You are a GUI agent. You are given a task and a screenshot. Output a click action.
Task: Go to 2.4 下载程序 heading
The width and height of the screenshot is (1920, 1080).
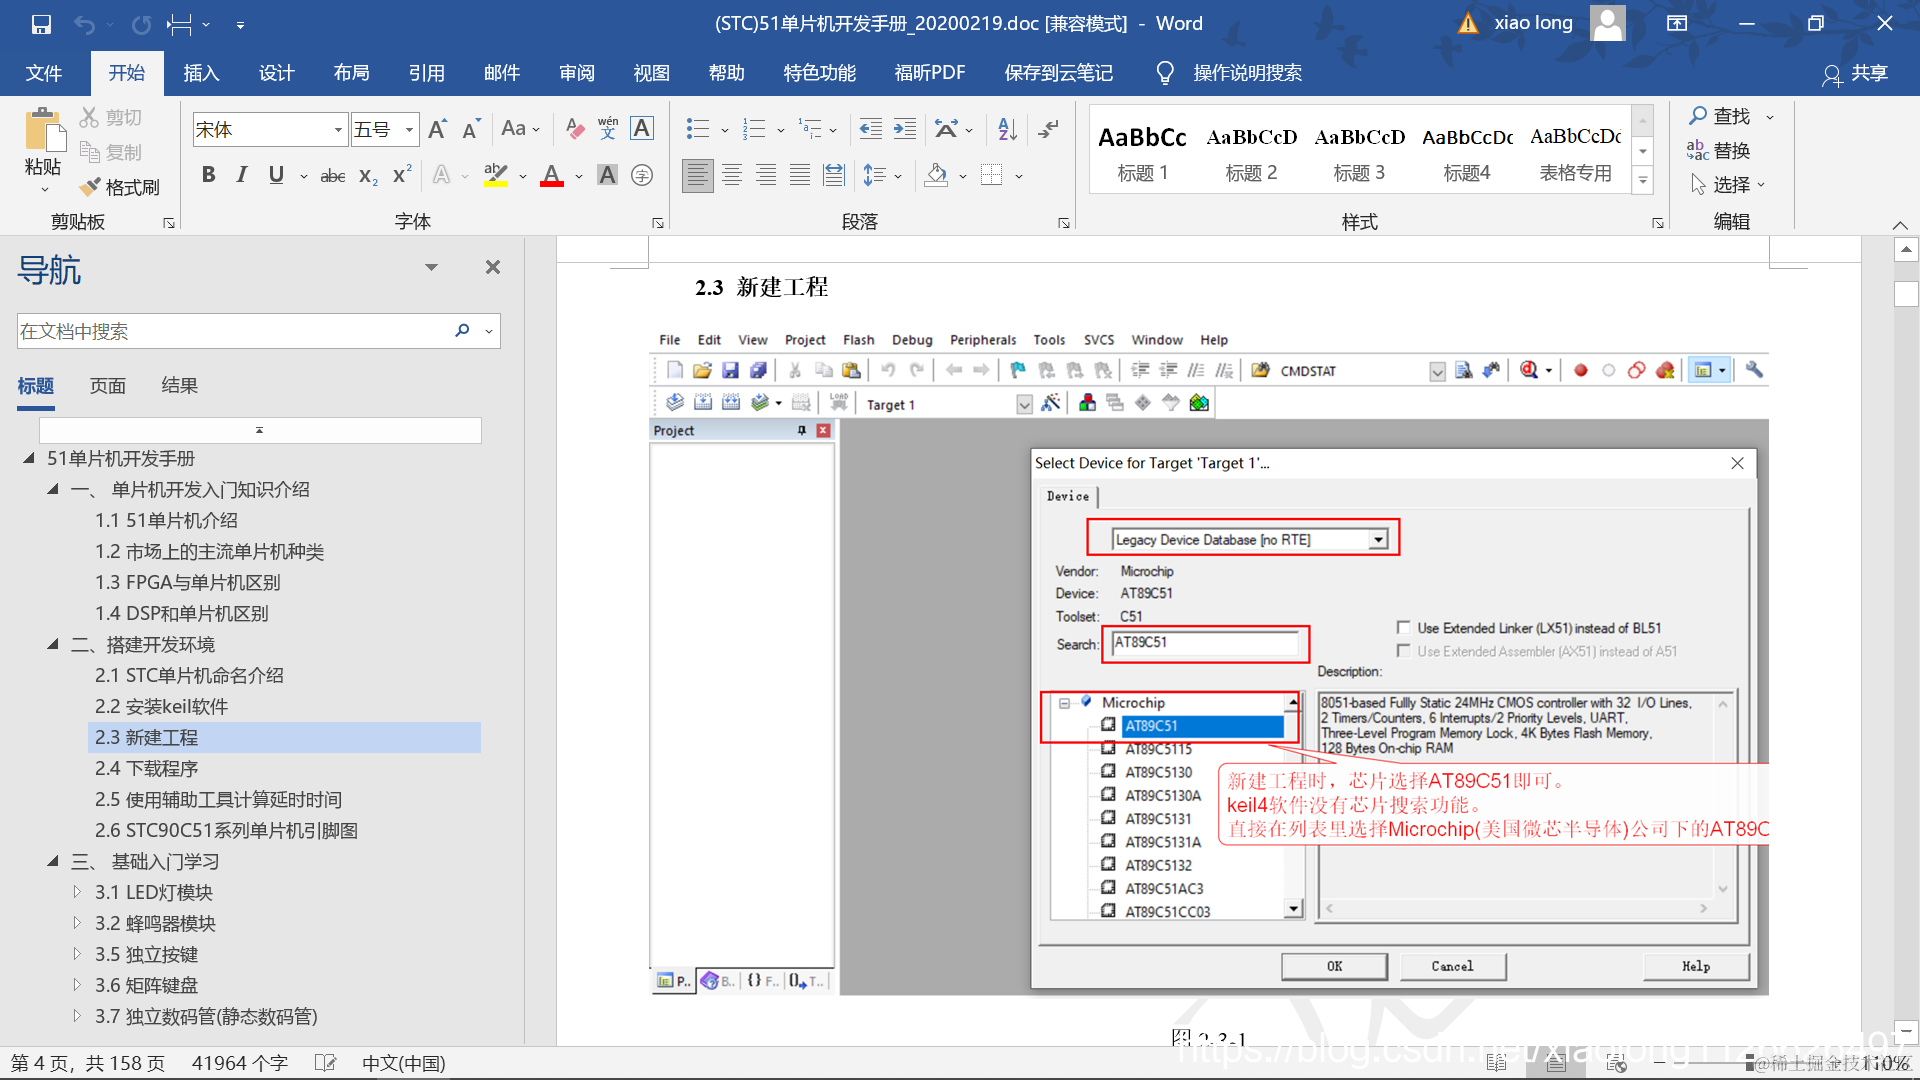tap(146, 768)
